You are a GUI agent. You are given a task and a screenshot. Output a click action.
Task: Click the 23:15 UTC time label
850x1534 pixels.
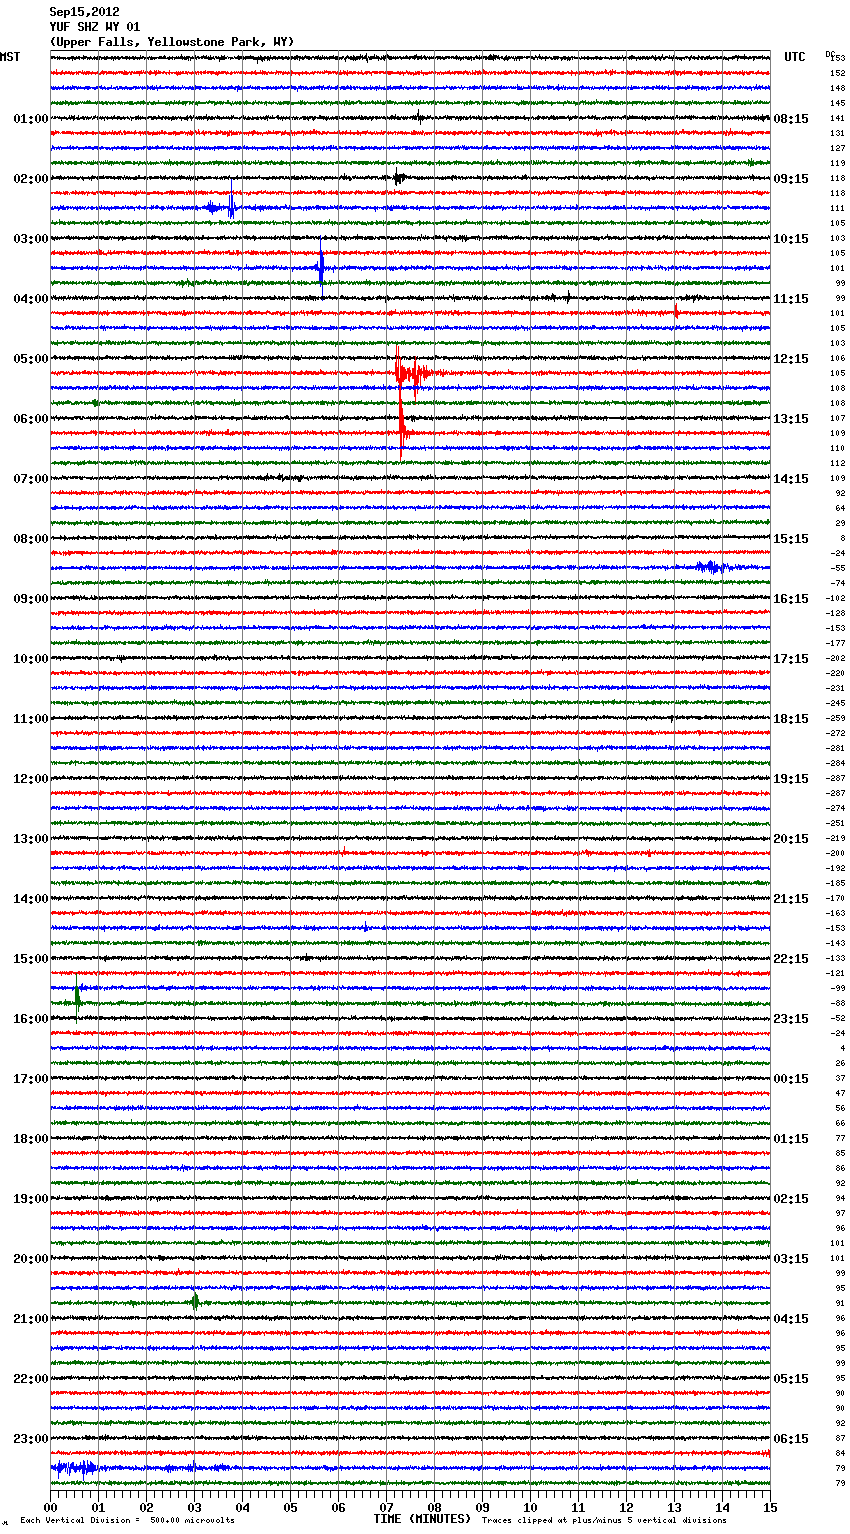[791, 1019]
